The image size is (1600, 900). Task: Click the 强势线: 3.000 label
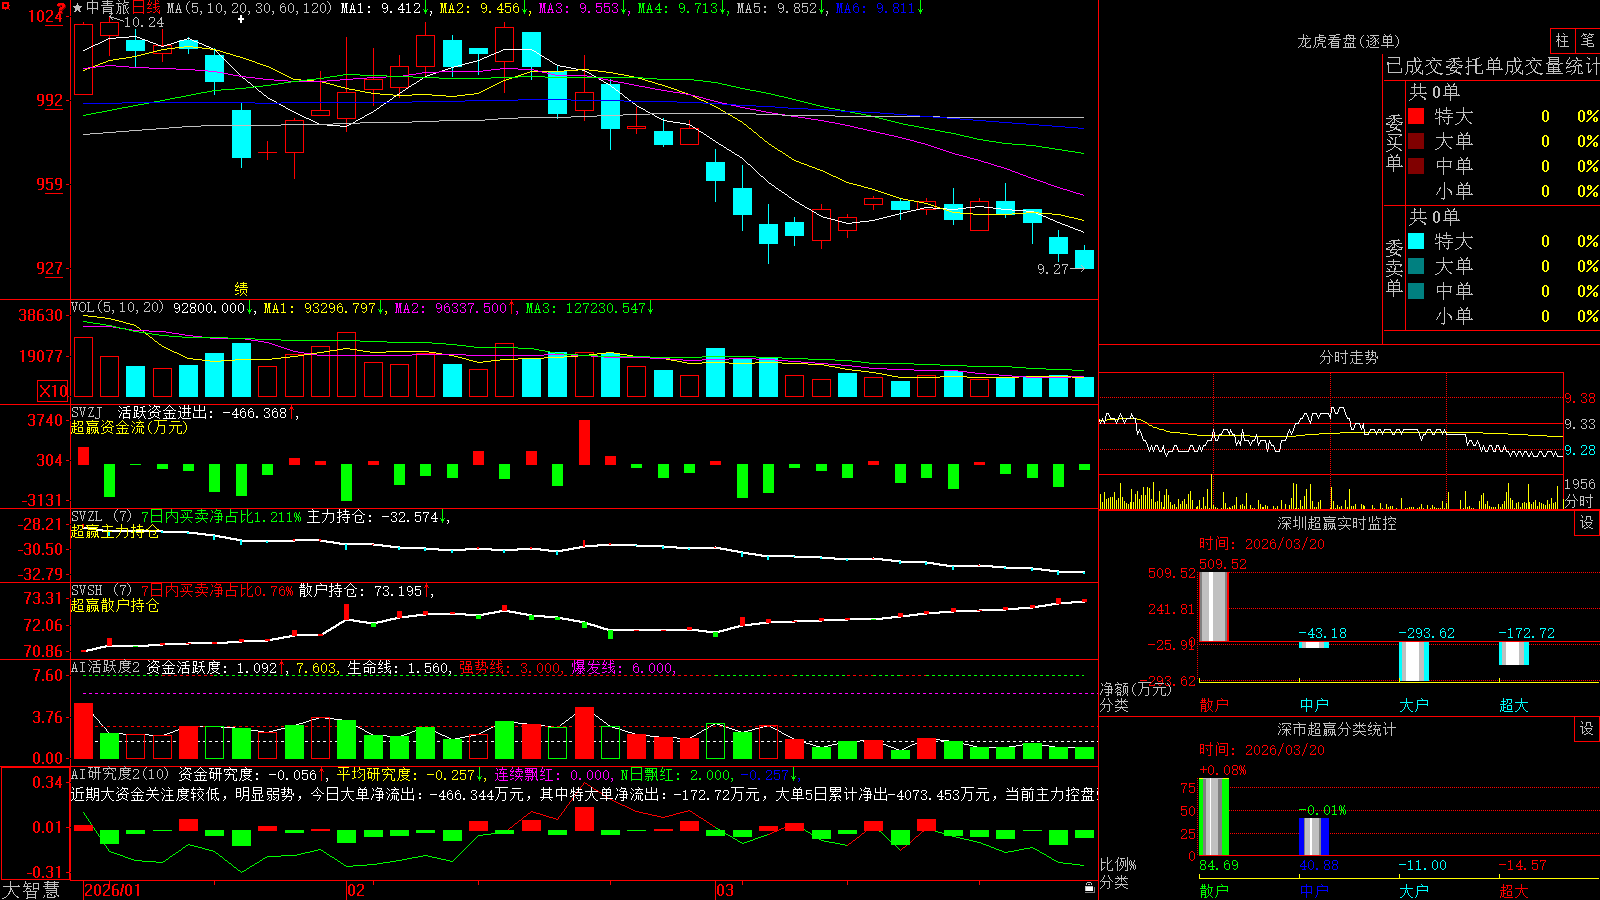coord(510,667)
